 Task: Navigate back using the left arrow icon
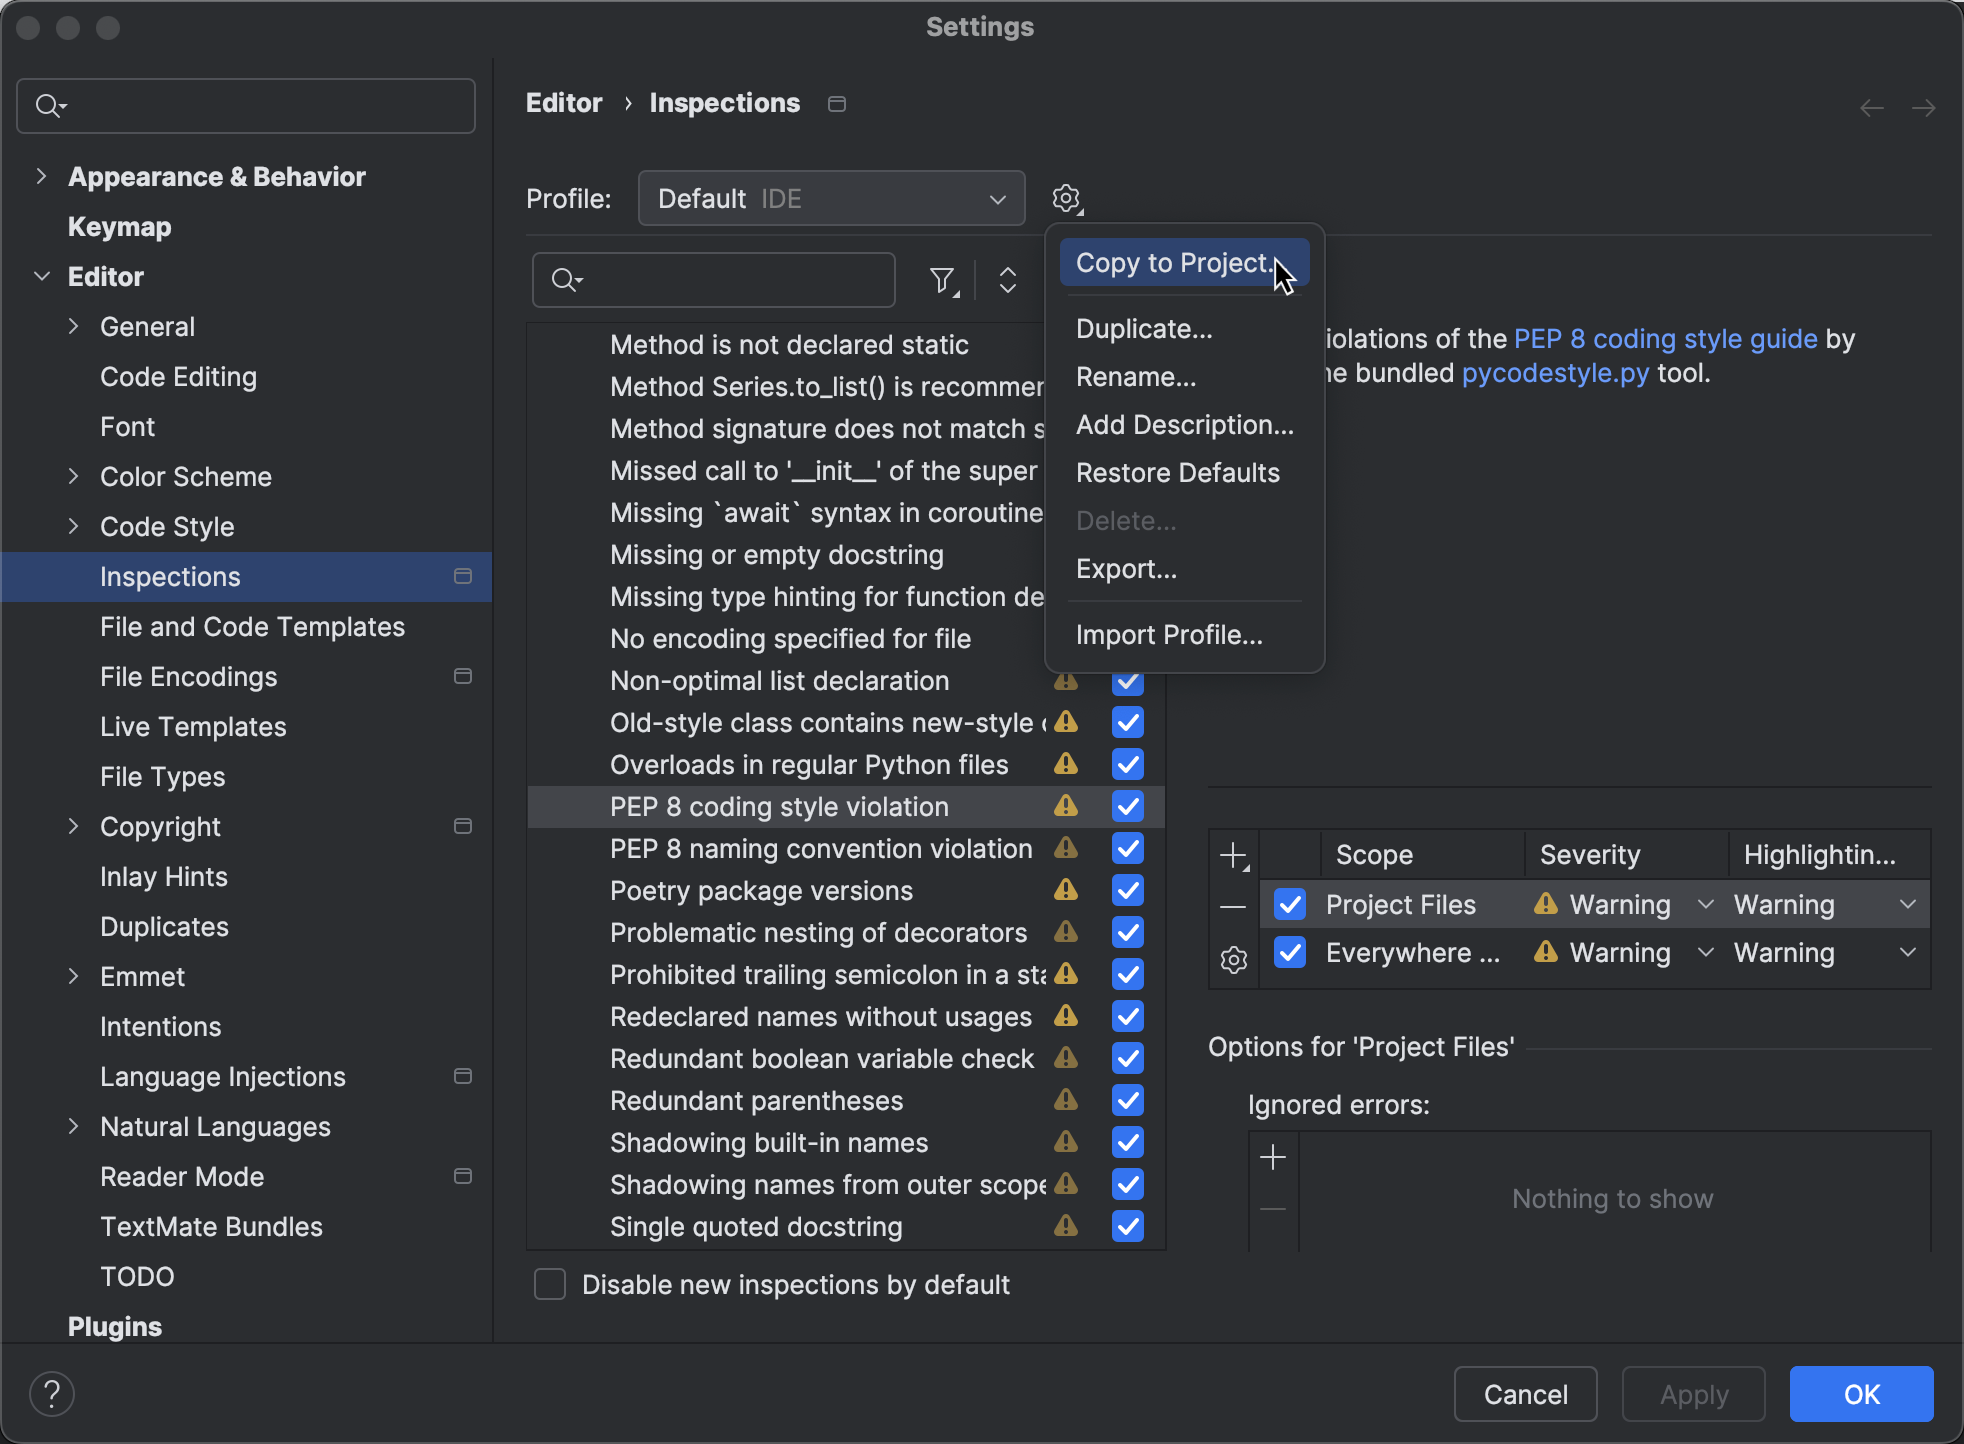pos(1871,107)
